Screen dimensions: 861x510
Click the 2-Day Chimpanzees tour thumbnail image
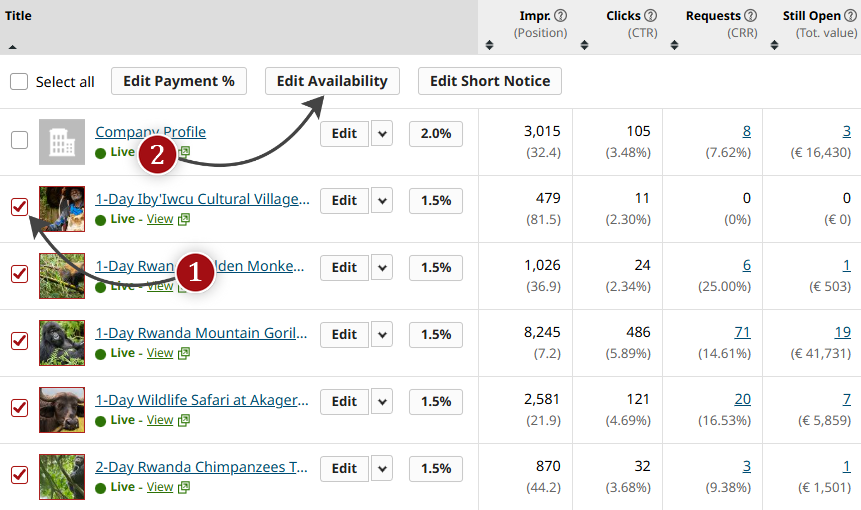coord(62,476)
